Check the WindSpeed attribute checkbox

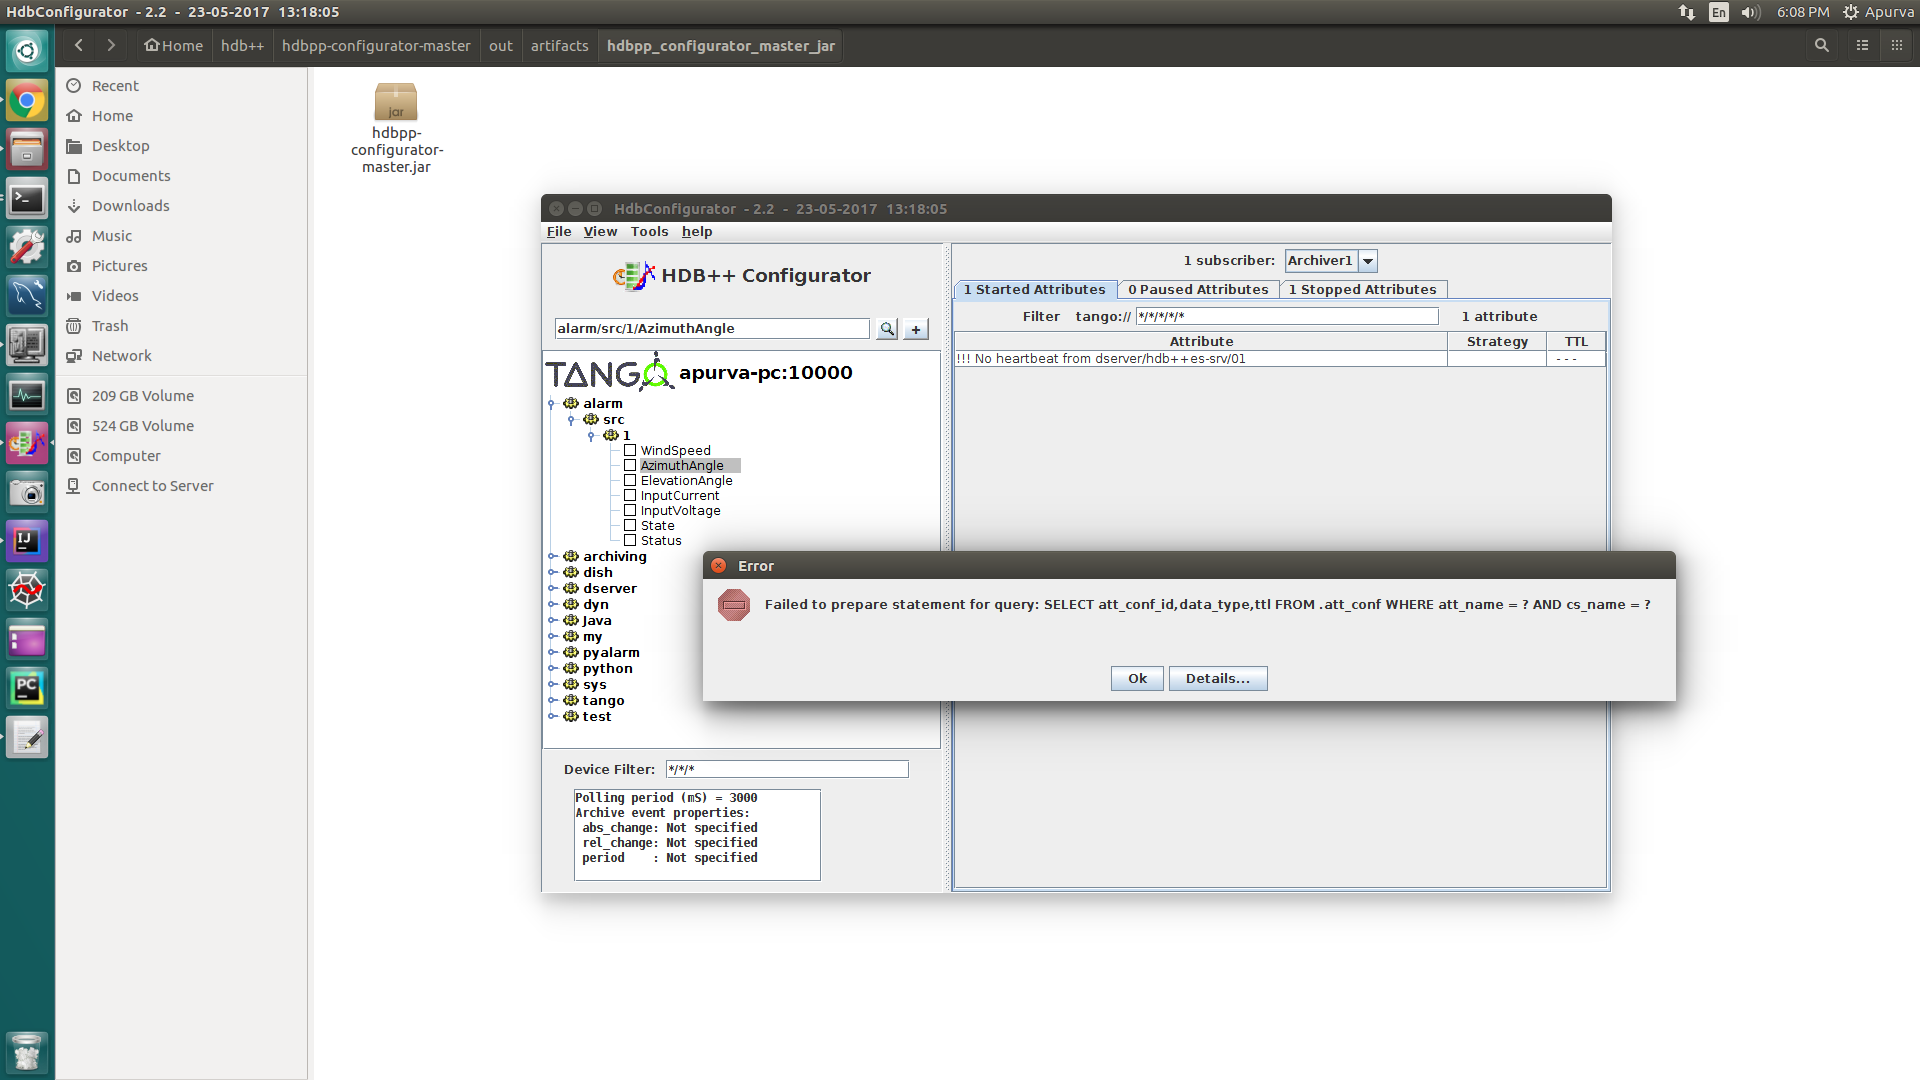630,450
